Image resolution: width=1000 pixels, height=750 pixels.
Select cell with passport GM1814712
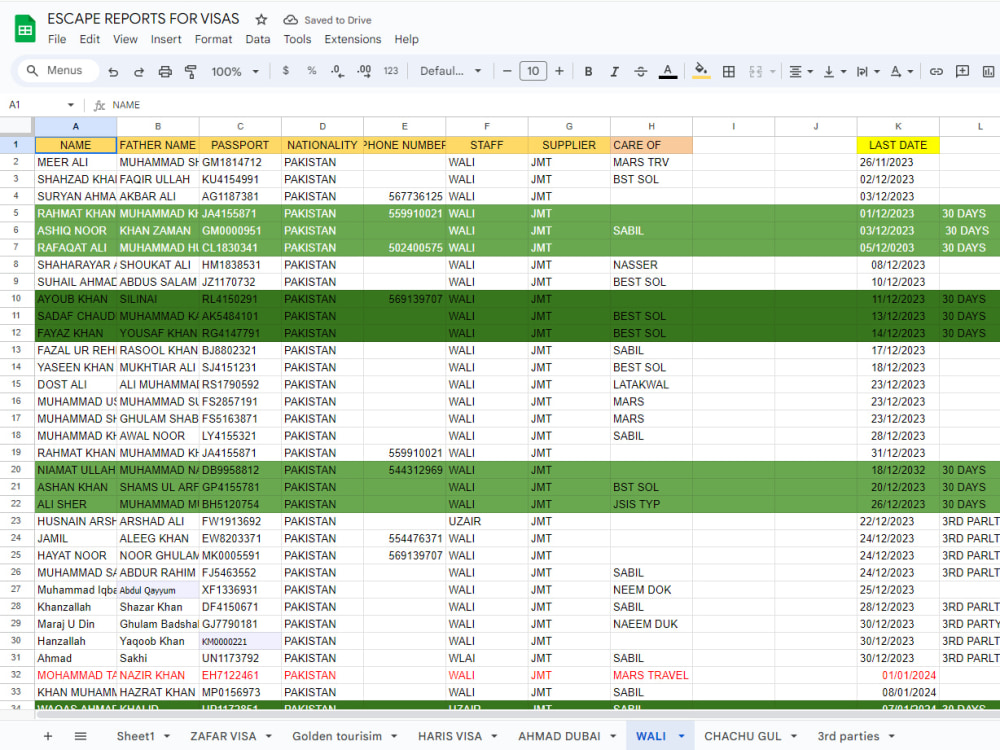(240, 162)
